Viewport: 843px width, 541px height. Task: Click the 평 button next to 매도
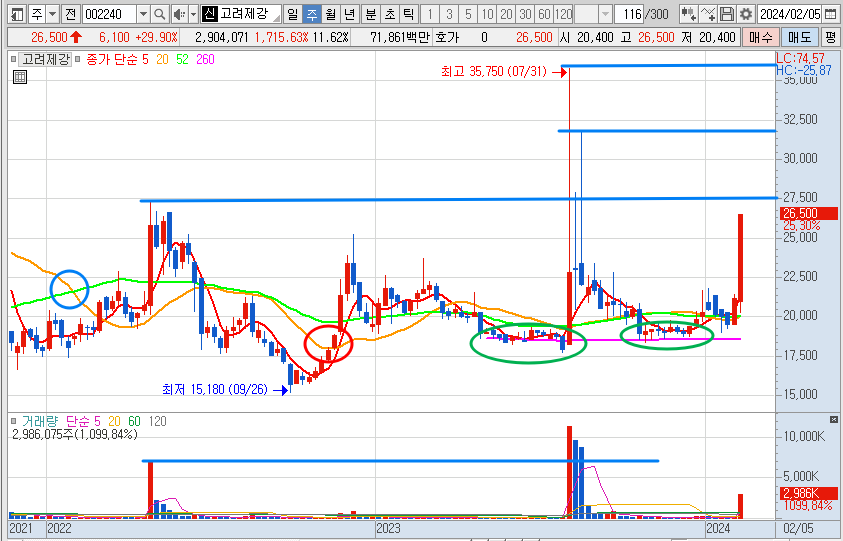pyautogui.click(x=831, y=37)
